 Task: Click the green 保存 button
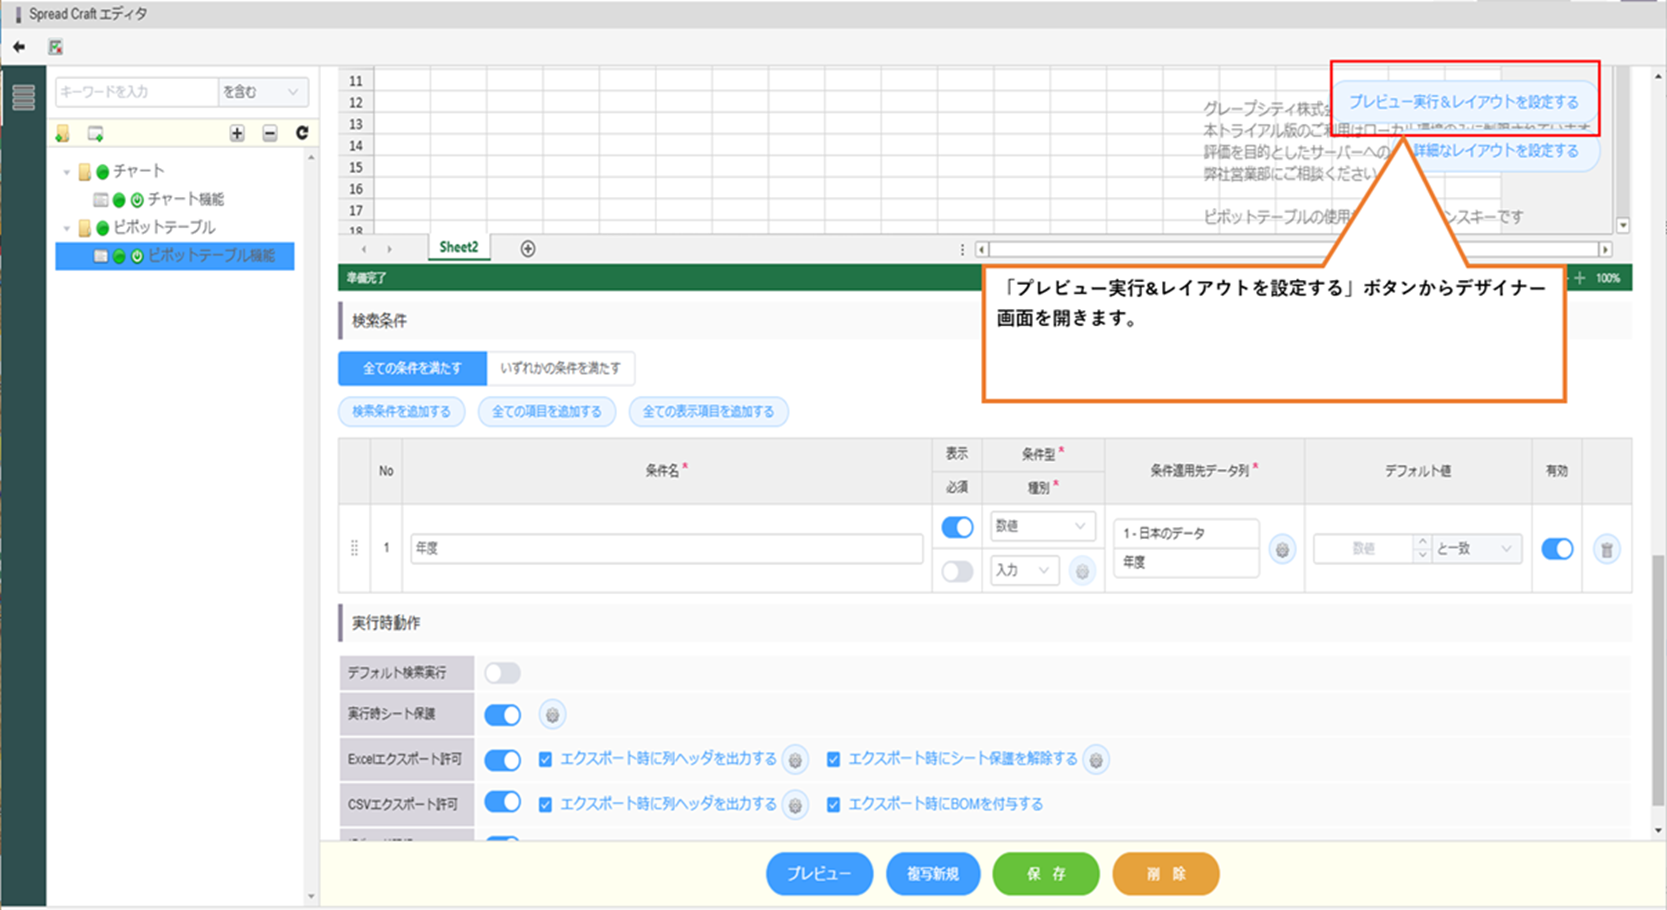point(1045,874)
